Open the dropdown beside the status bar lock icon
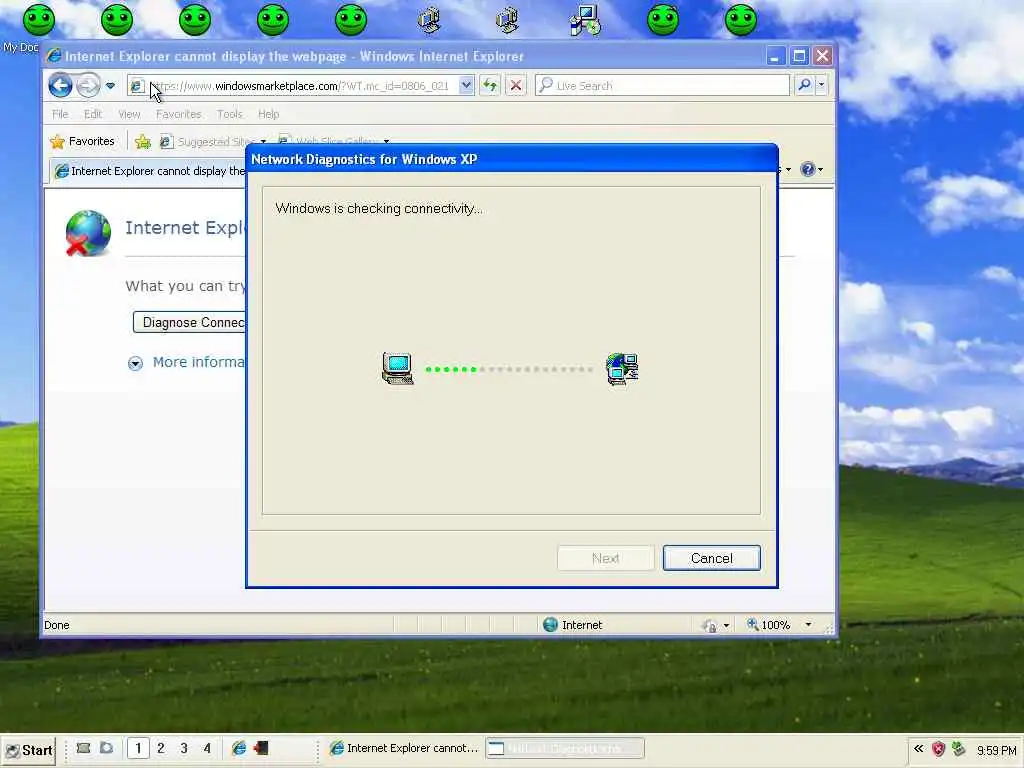Screen dimensions: 1024x768 [726, 626]
